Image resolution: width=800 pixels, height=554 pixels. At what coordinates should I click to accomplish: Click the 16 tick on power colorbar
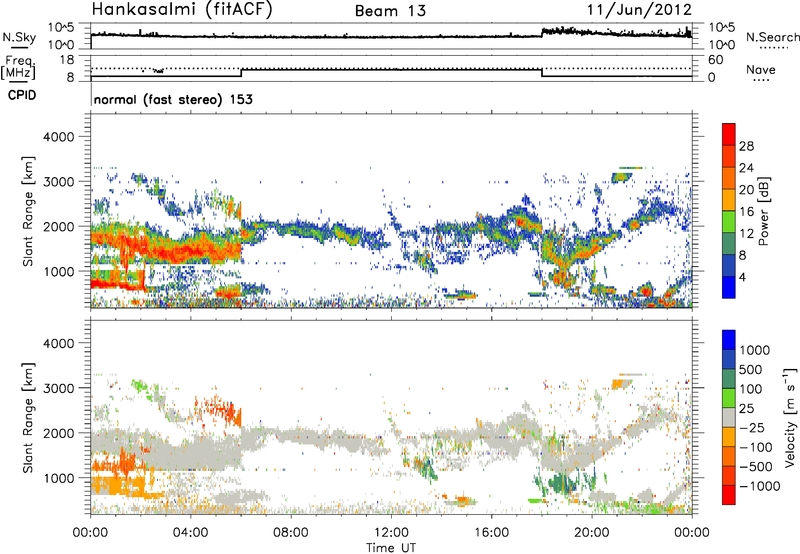pos(746,212)
